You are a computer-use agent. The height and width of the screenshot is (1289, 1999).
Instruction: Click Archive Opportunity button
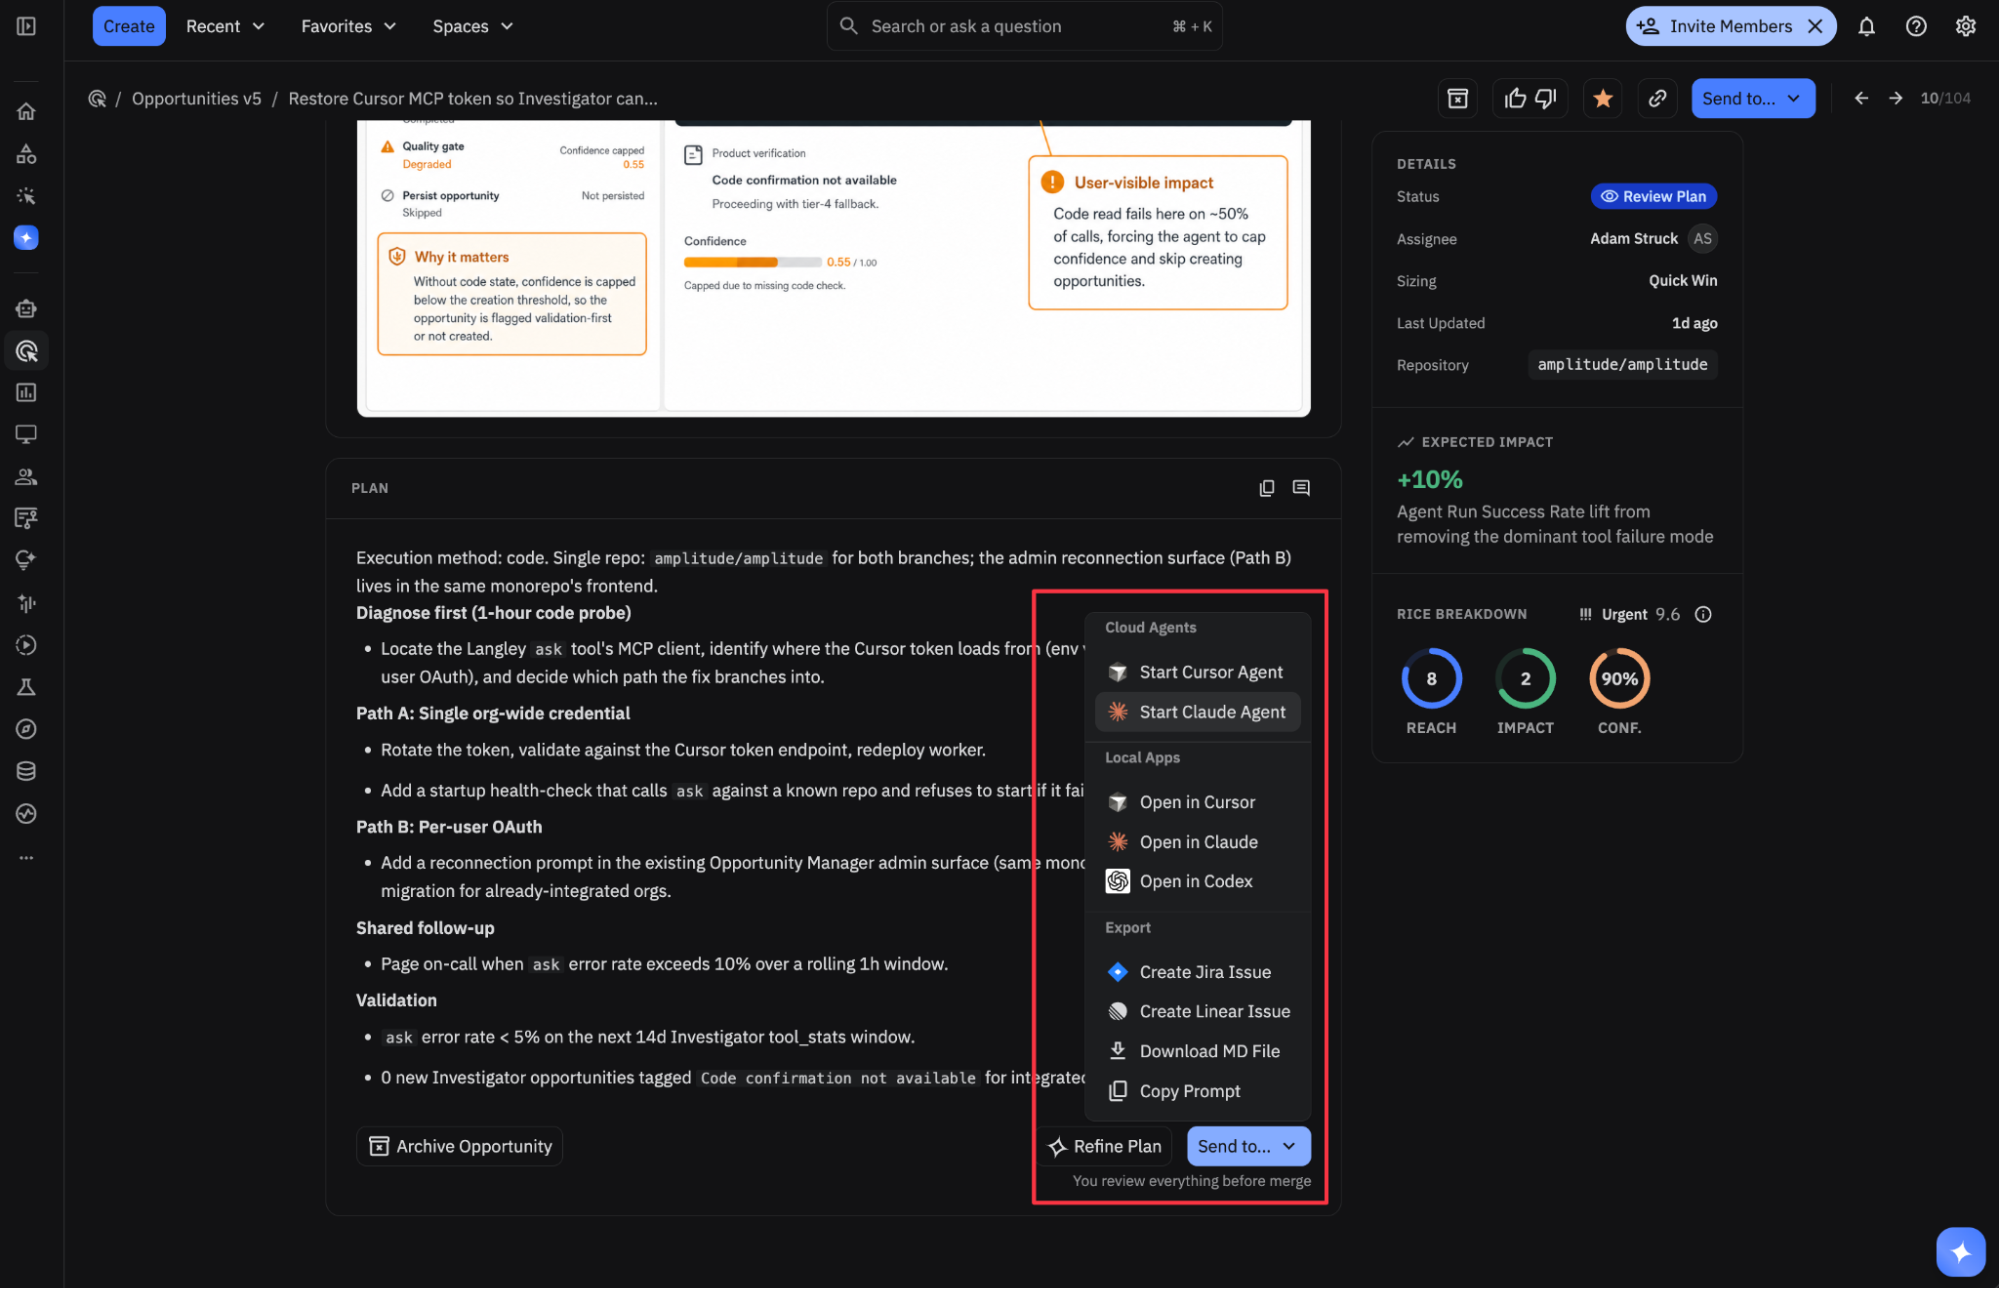460,1146
